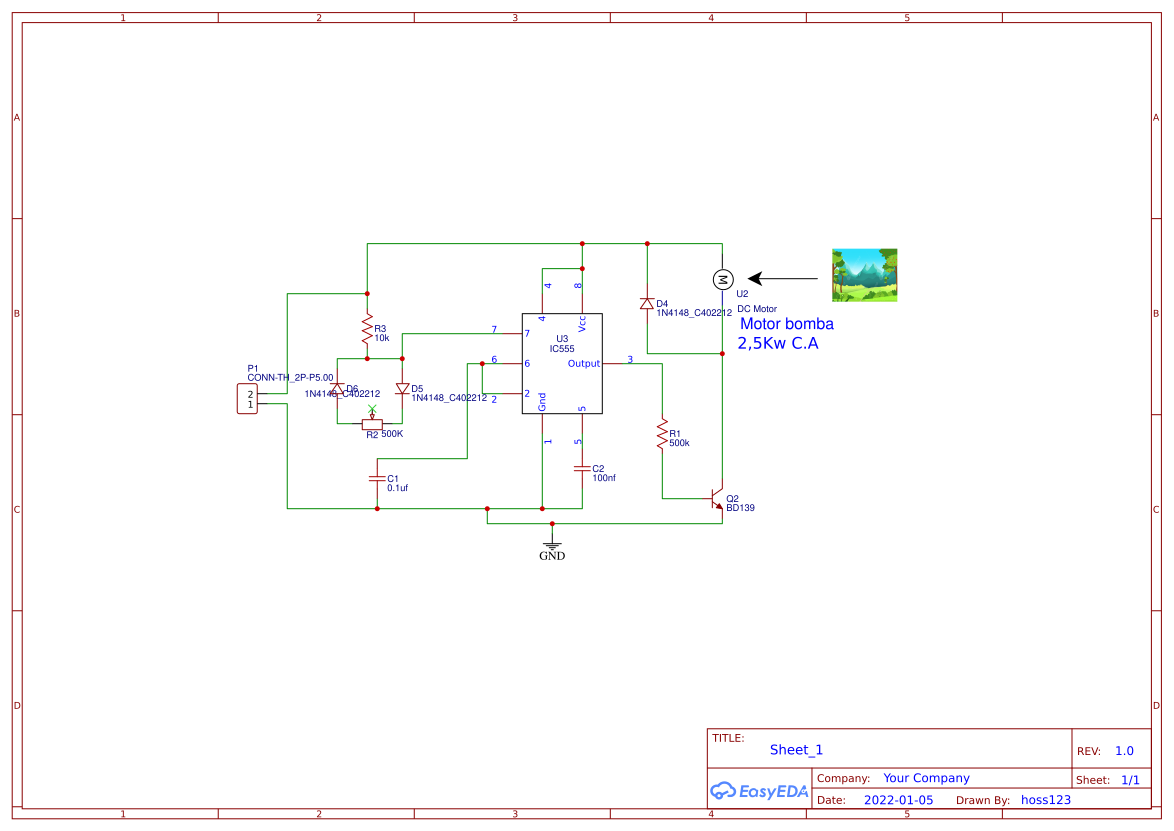Viewport: 1174px width, 831px height.
Task: Click the sheet number '1/1'
Action: [x=1130, y=780]
